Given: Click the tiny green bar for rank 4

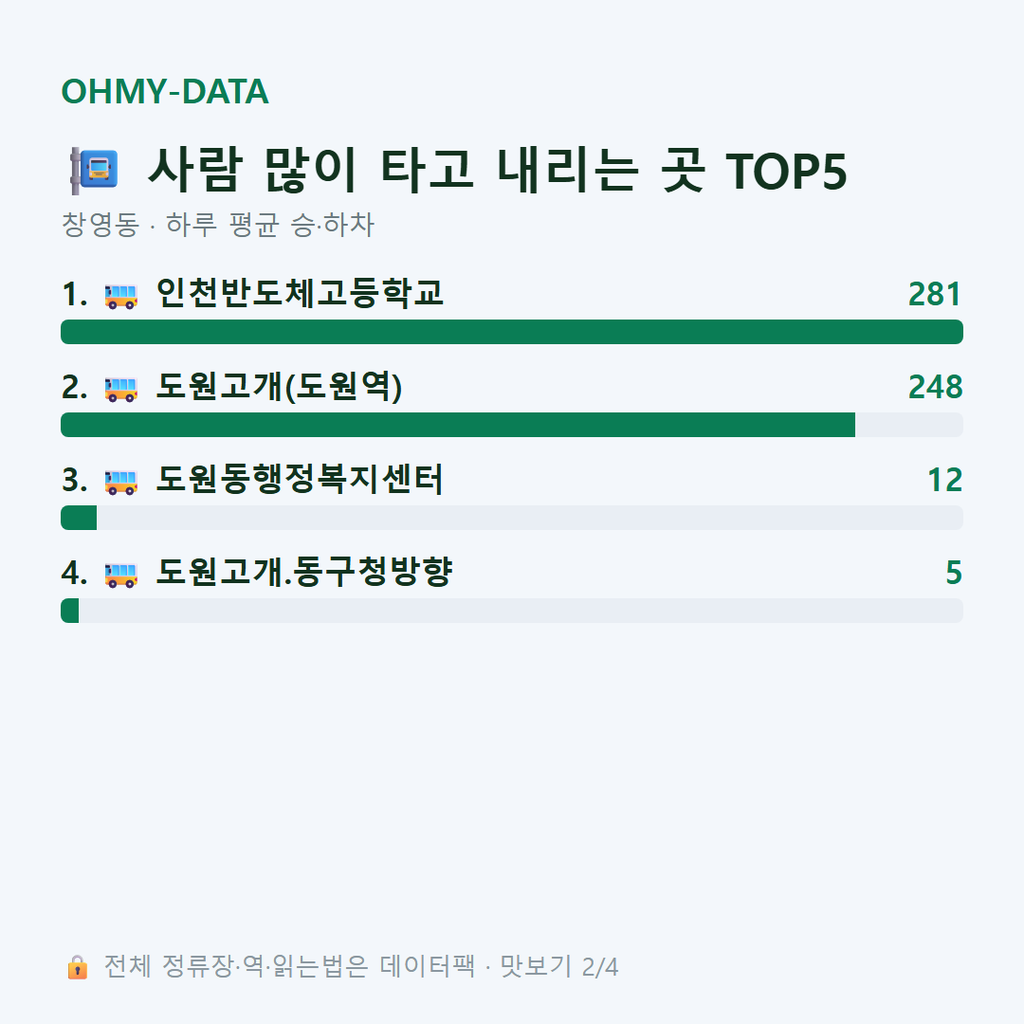Looking at the screenshot, I should coord(70,611).
